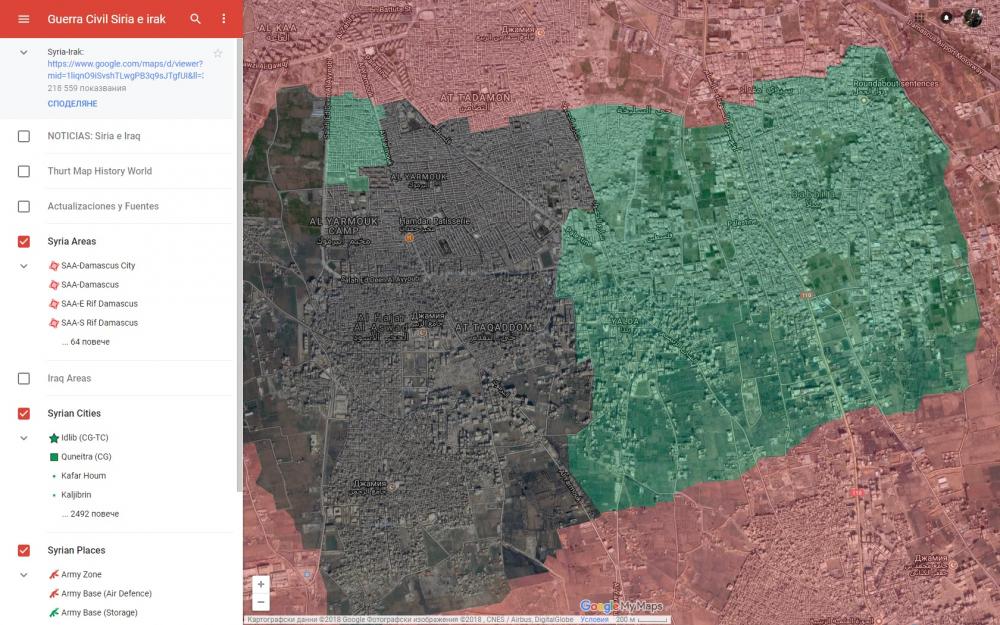Enable the NOTICIAS: Siria e Iraq layer
This screenshot has height=625, width=1000.
click(24, 136)
